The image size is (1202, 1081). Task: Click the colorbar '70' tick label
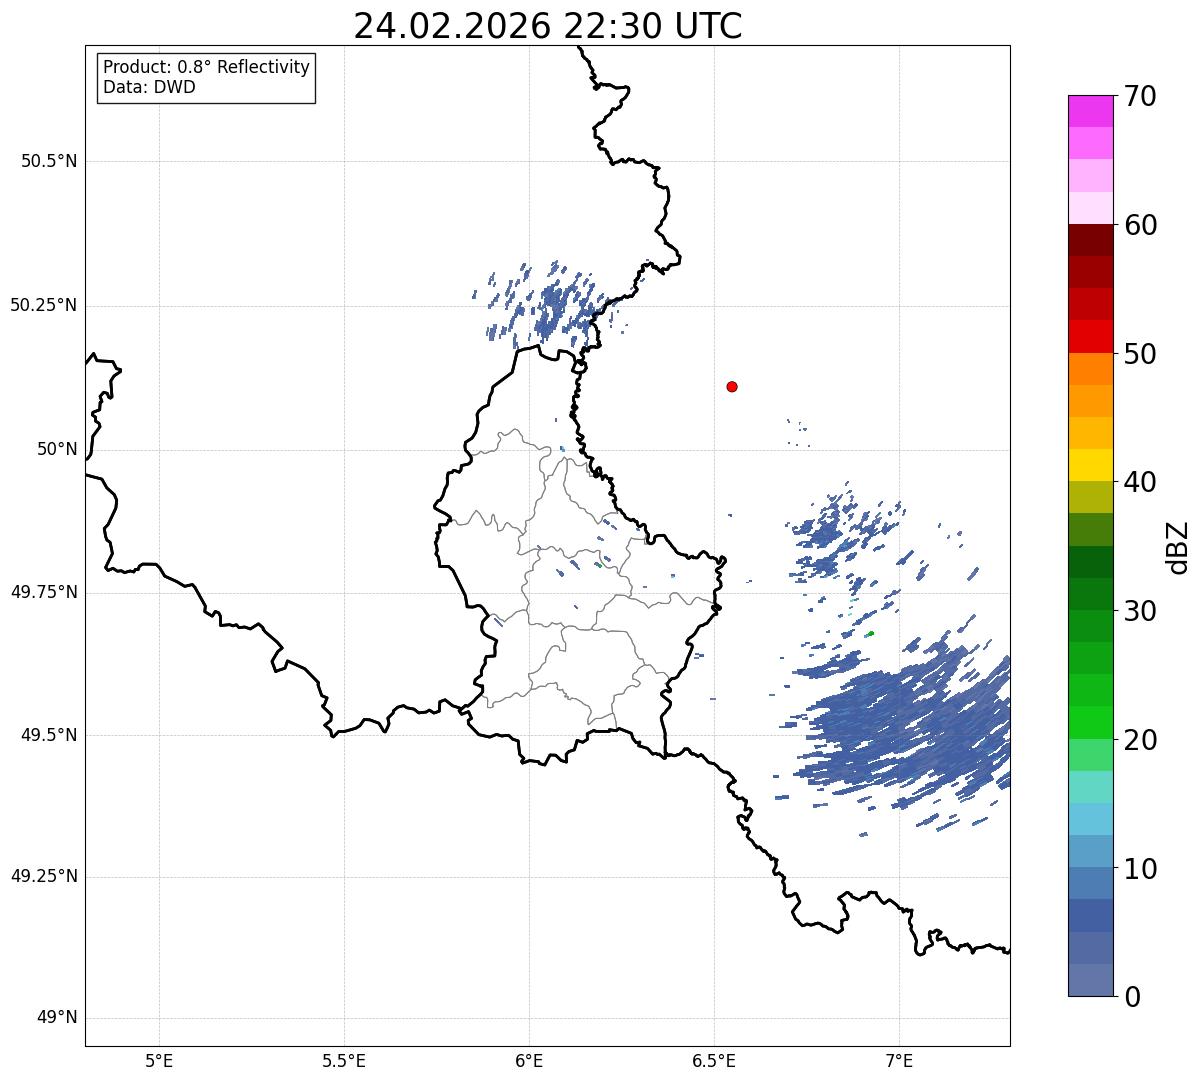coord(1140,96)
